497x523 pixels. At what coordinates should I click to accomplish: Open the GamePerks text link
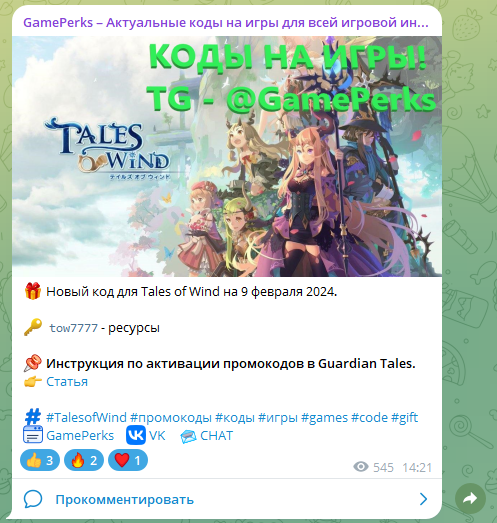[80, 436]
